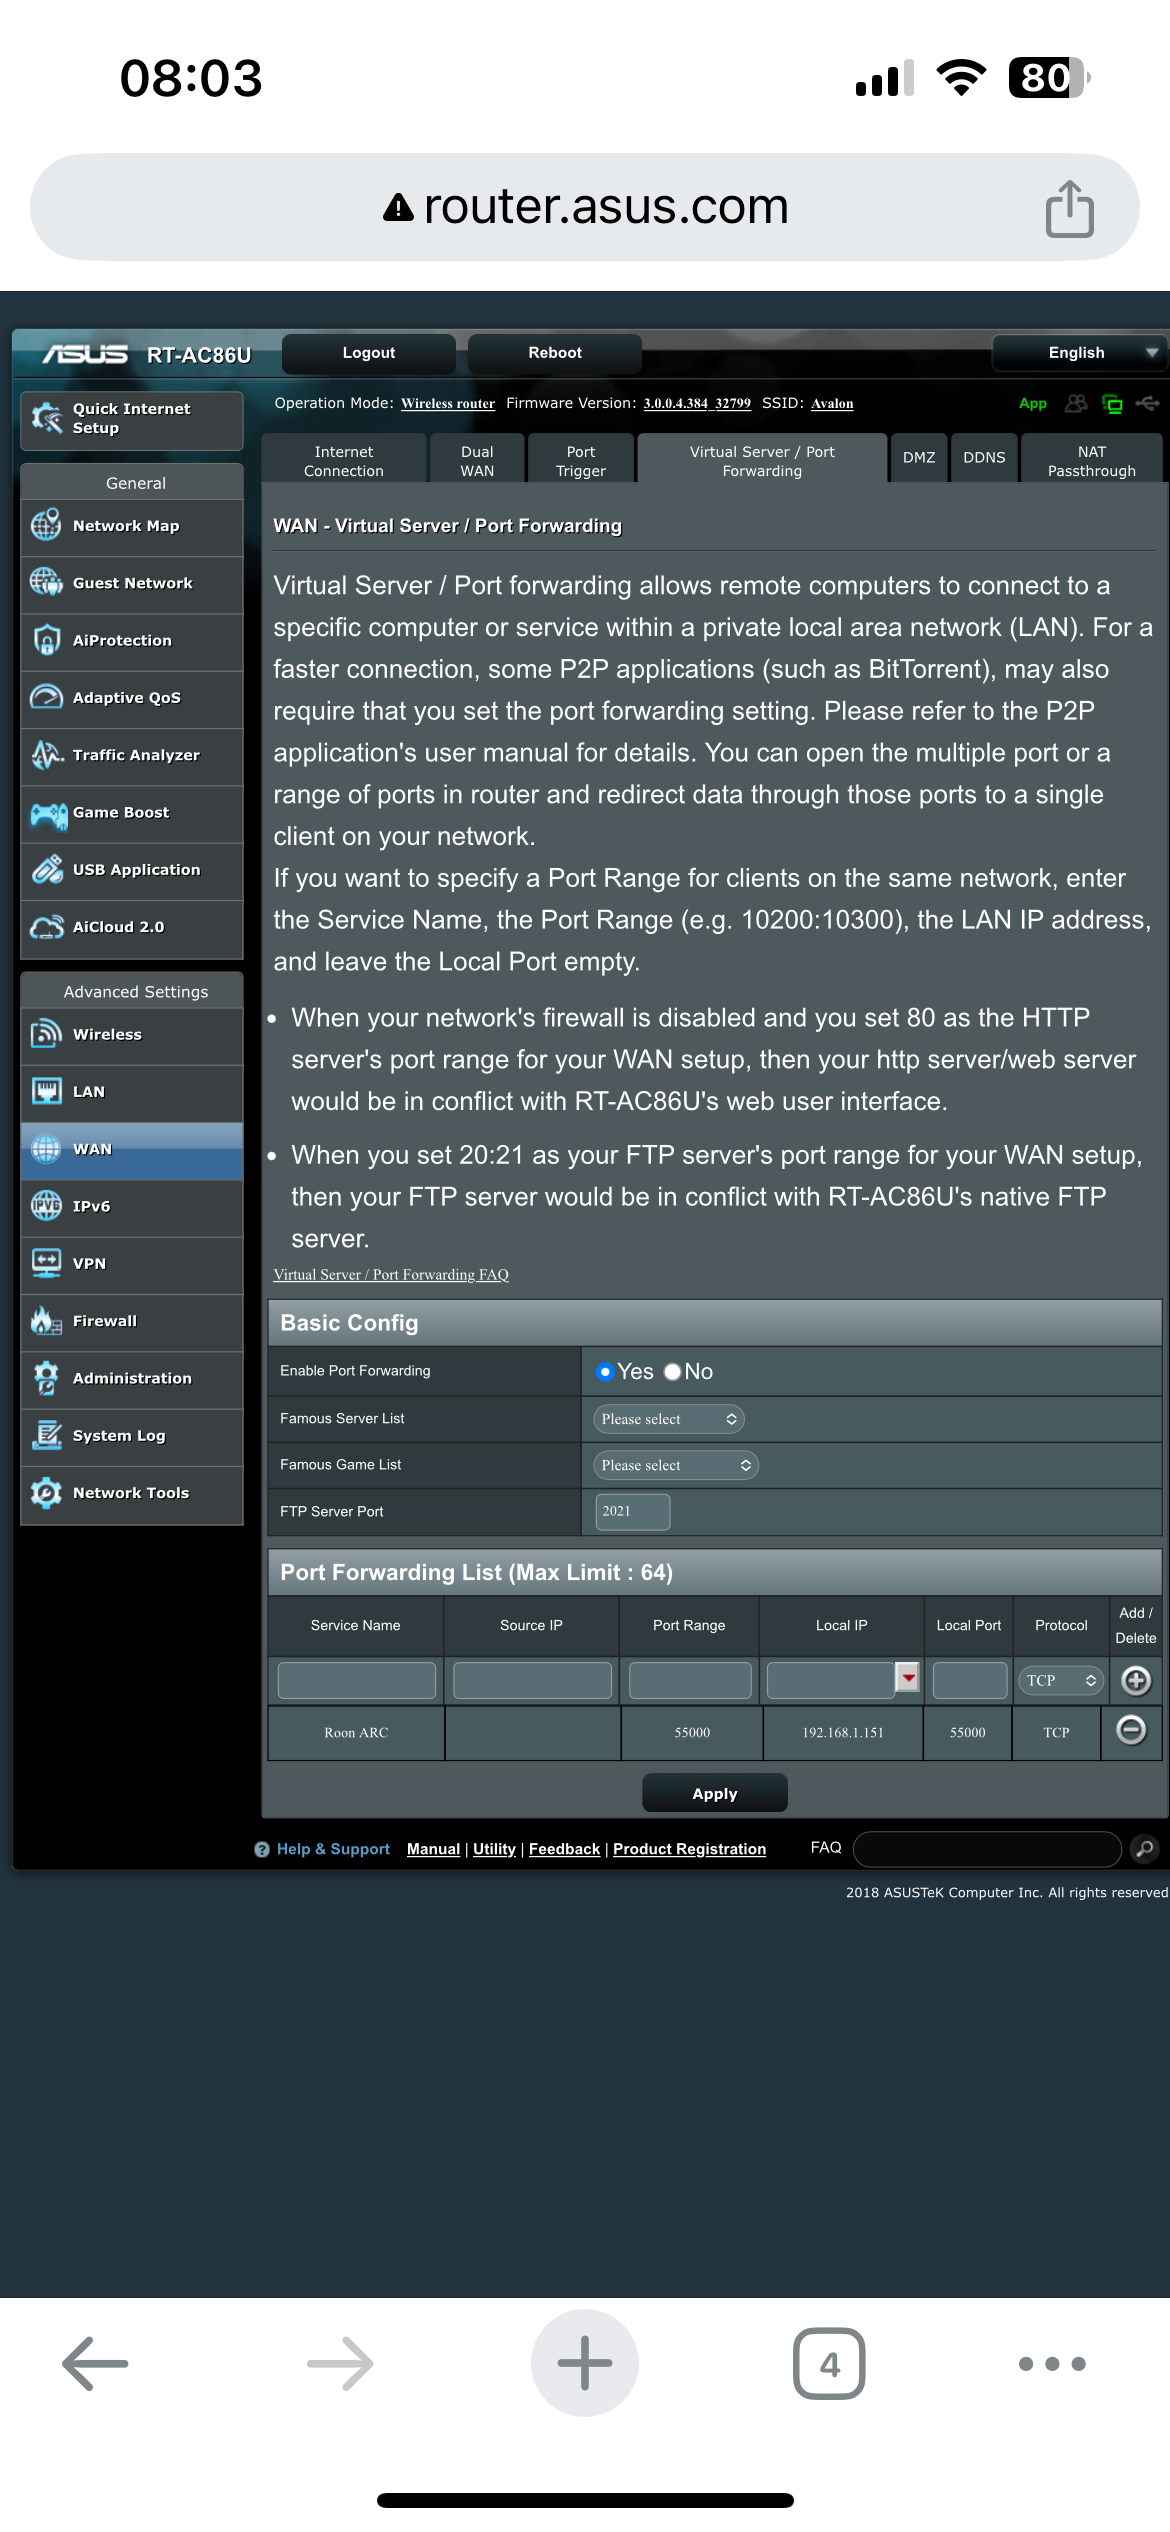The height and width of the screenshot is (2532, 1170).
Task: Open Wireless settings icon
Action: pos(46,1034)
